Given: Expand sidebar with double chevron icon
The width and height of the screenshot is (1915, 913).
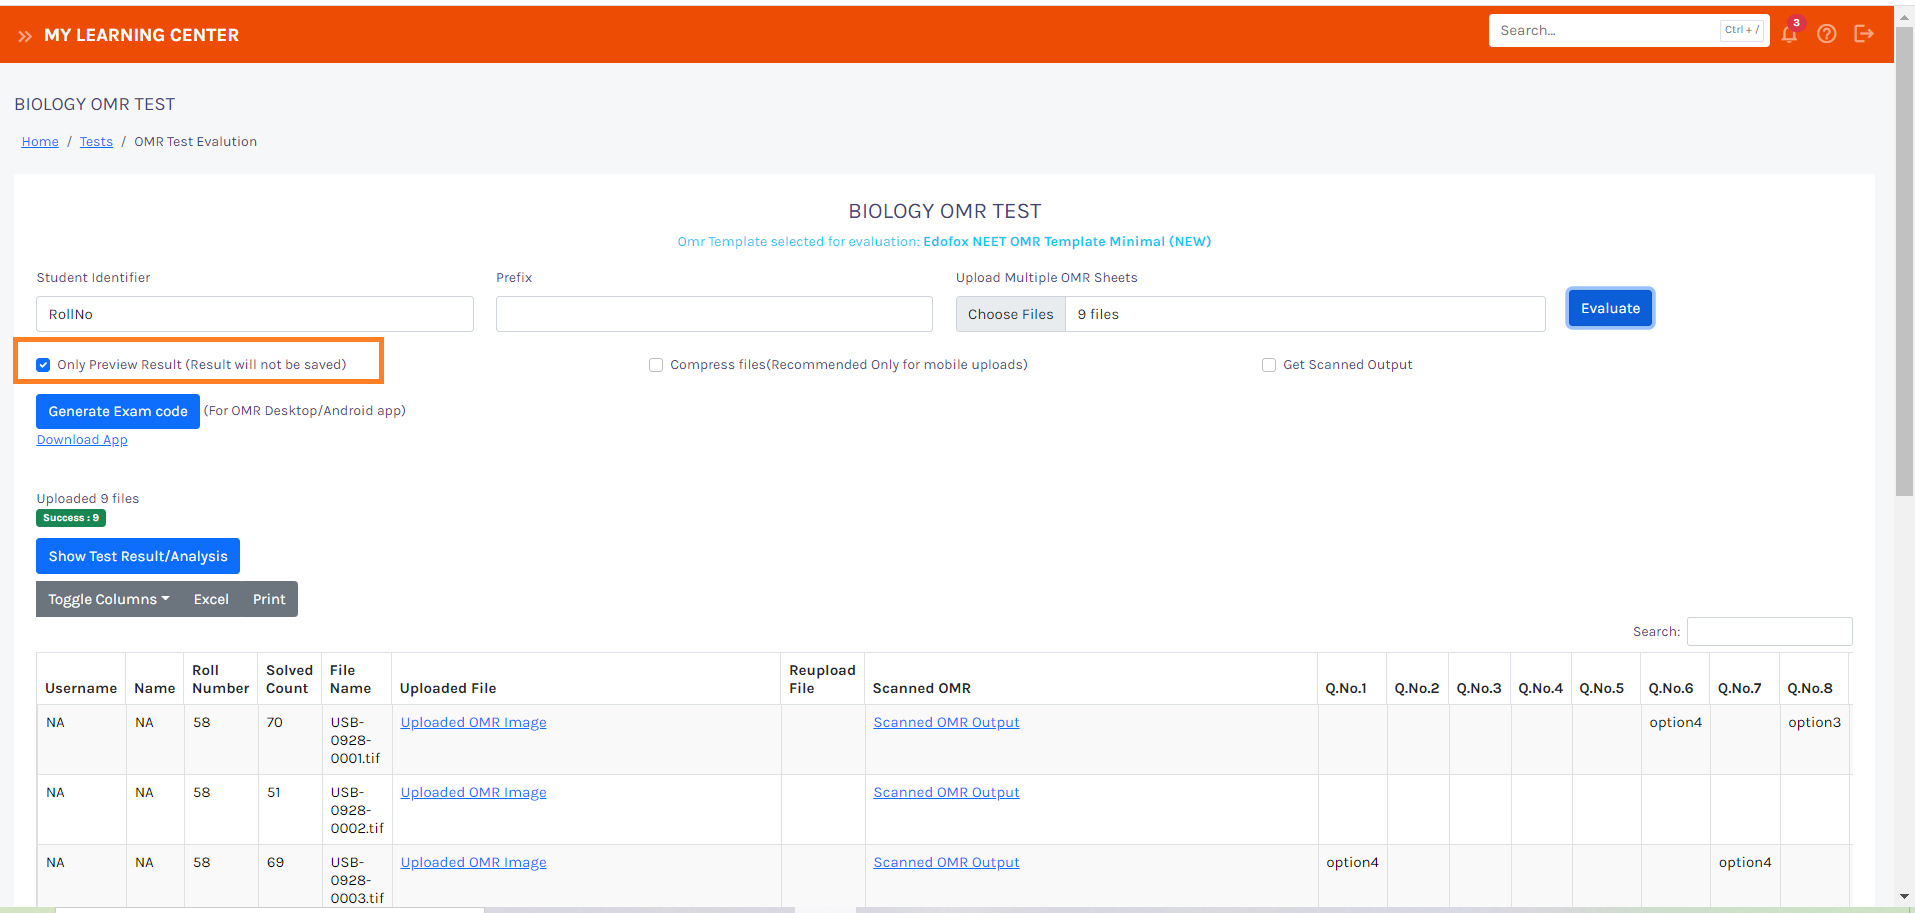Looking at the screenshot, I should (24, 36).
